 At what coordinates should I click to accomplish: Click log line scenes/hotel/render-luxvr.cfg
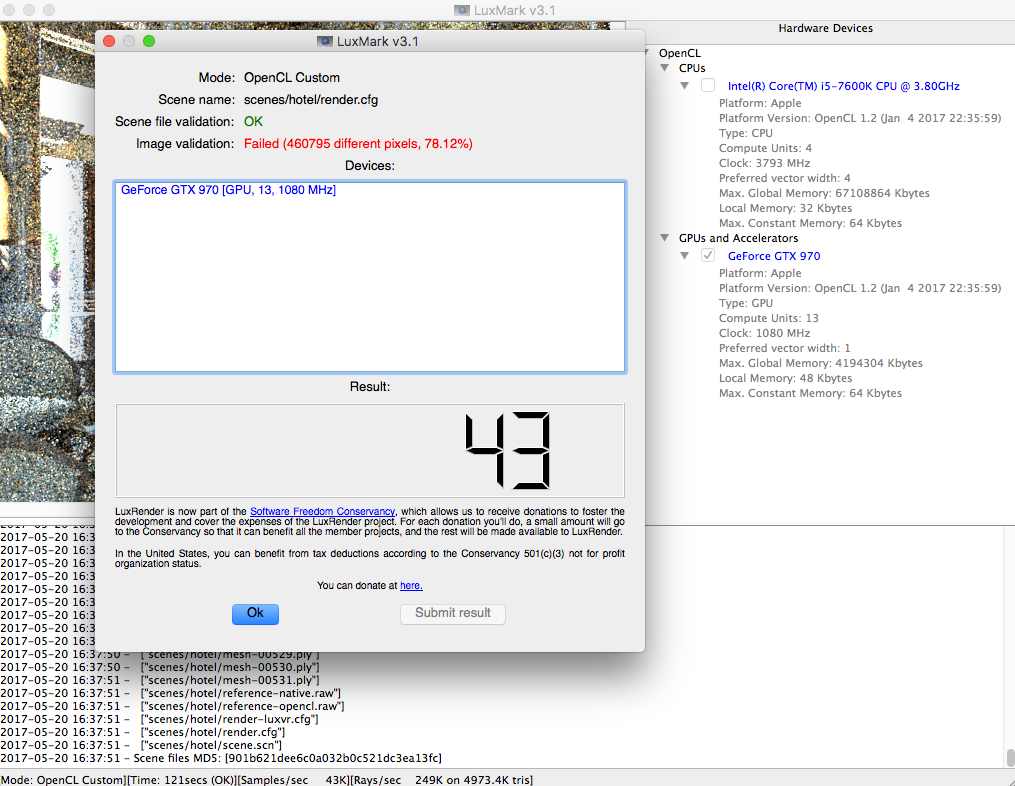[x=159, y=719]
